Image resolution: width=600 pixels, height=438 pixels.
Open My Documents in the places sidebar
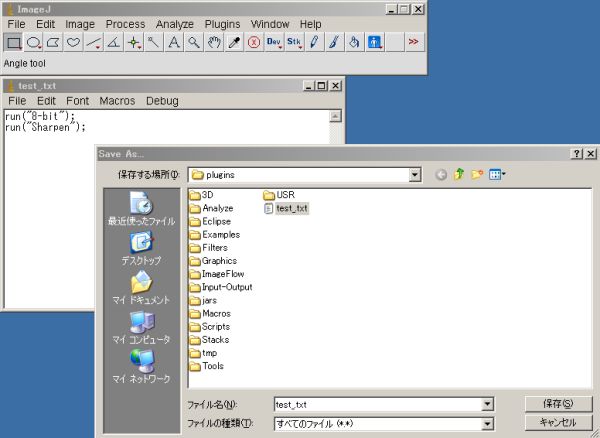pyautogui.click(x=141, y=288)
